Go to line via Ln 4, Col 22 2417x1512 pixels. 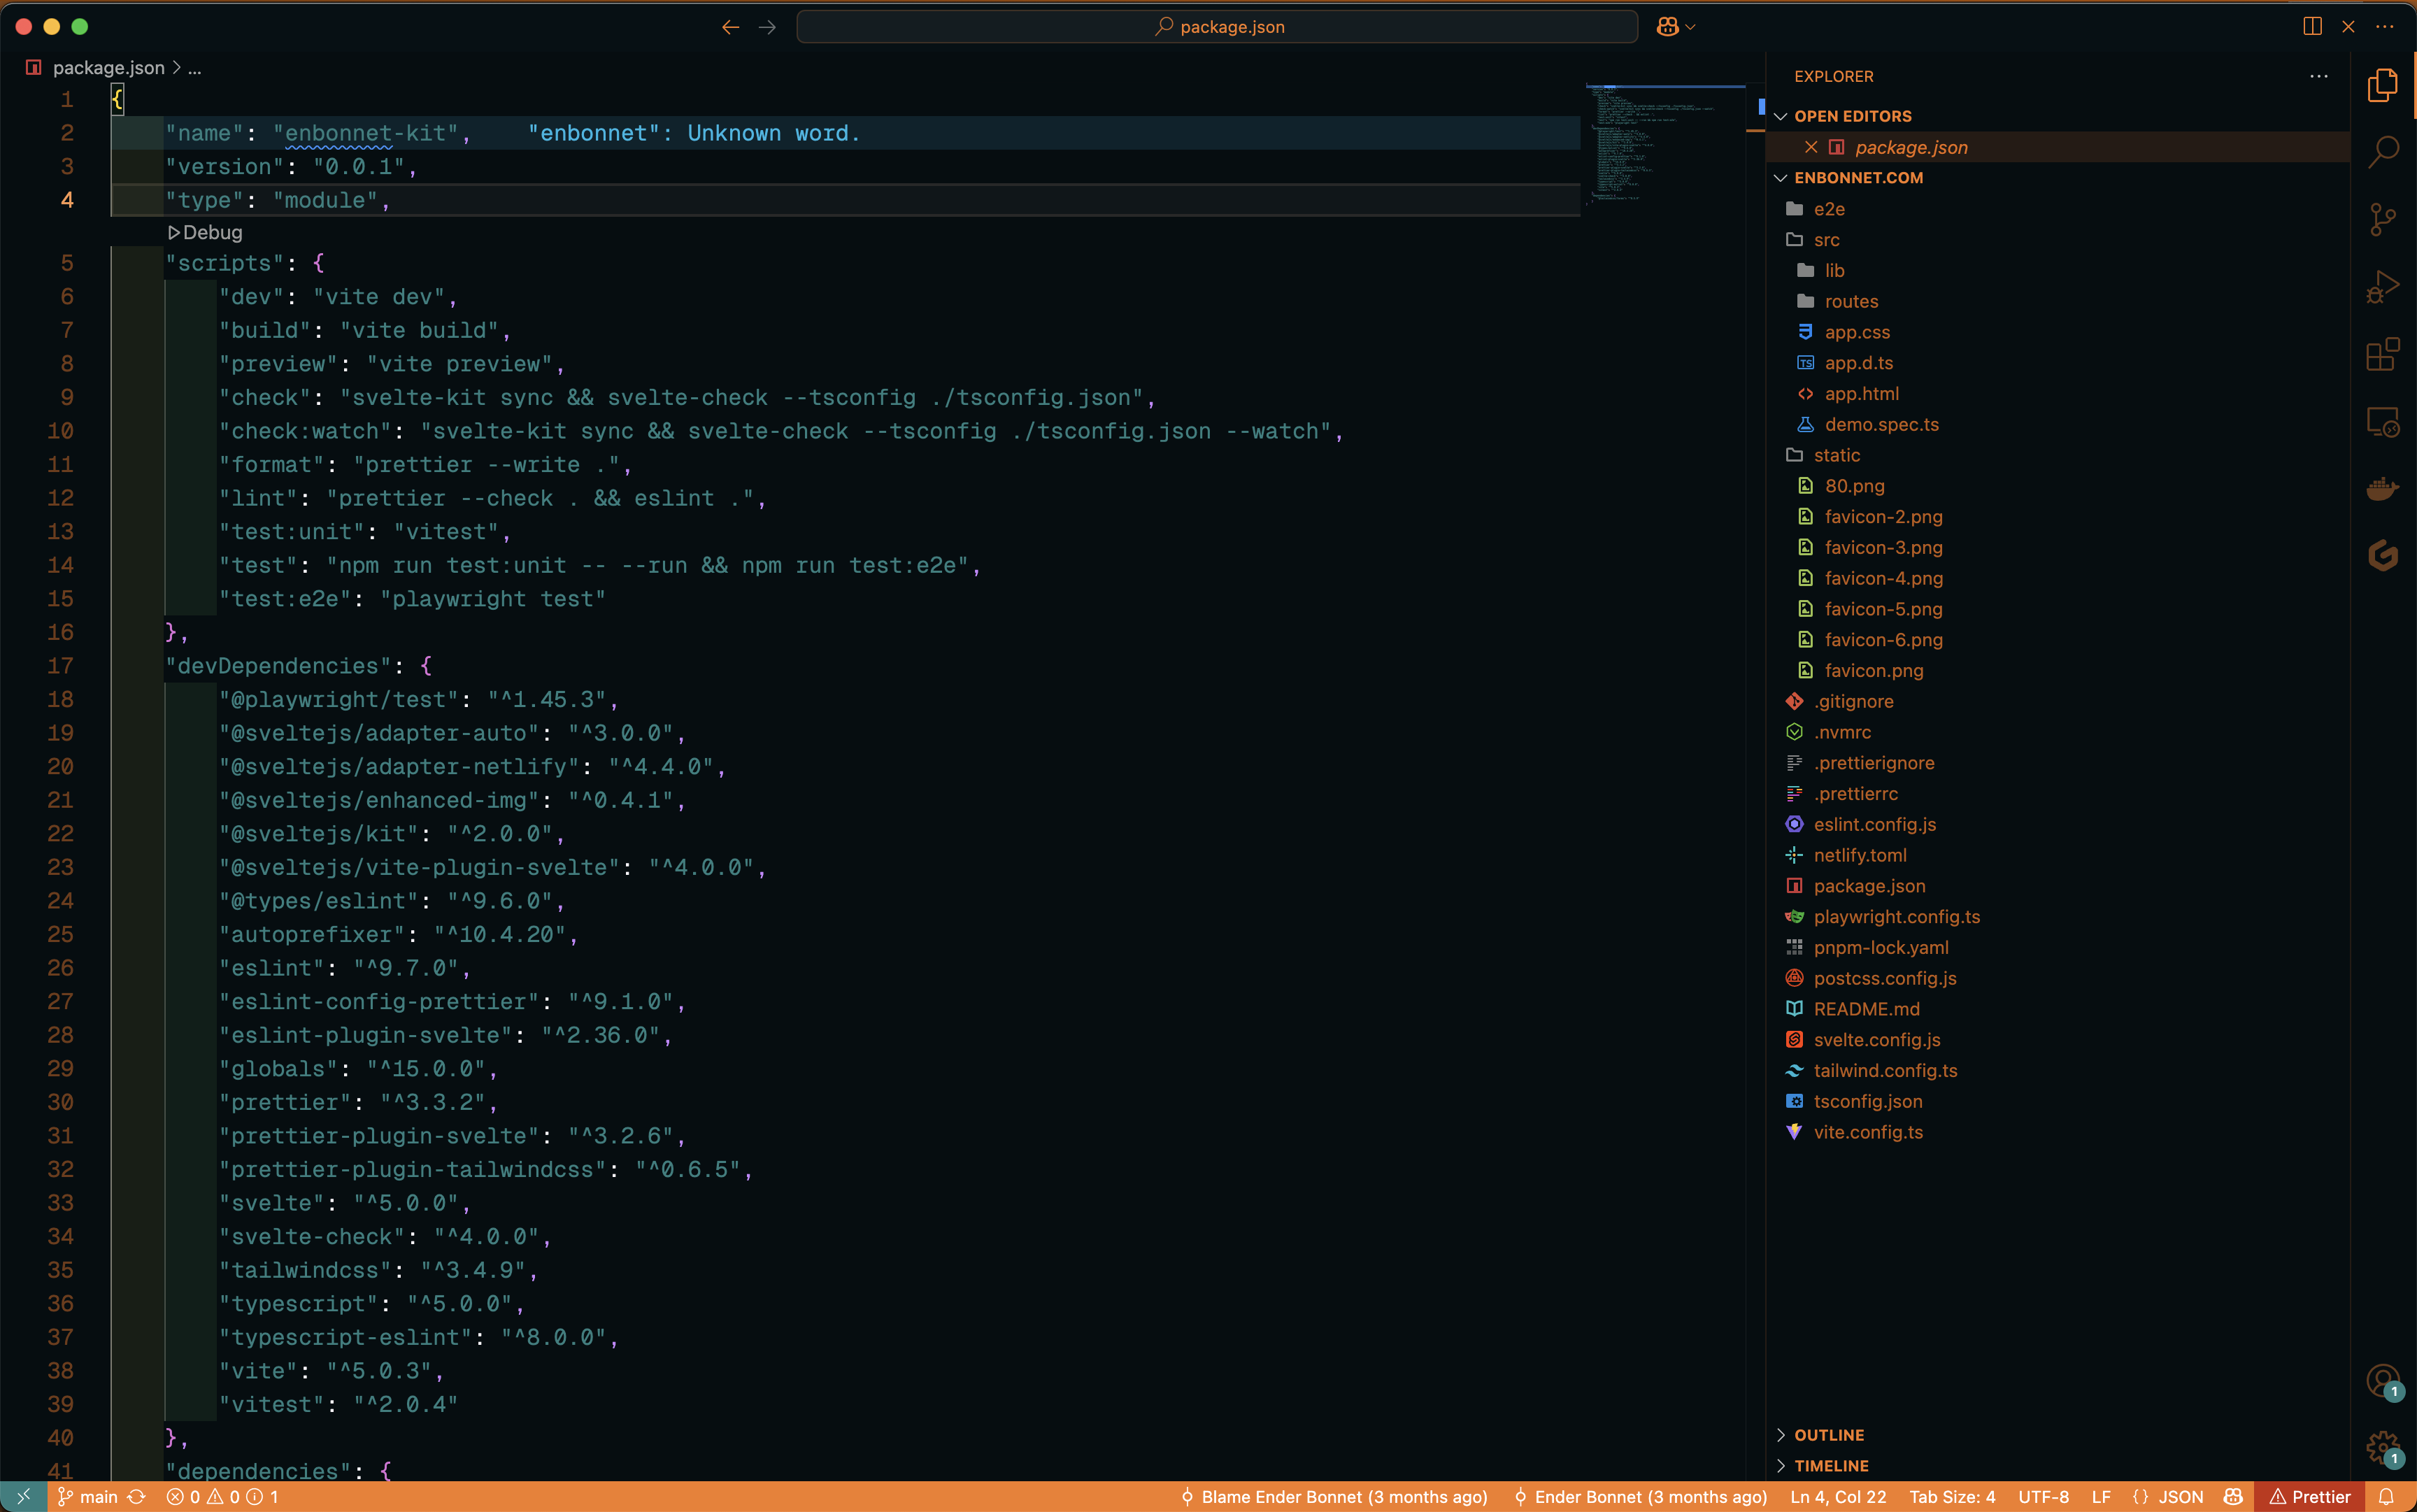click(x=1838, y=1496)
